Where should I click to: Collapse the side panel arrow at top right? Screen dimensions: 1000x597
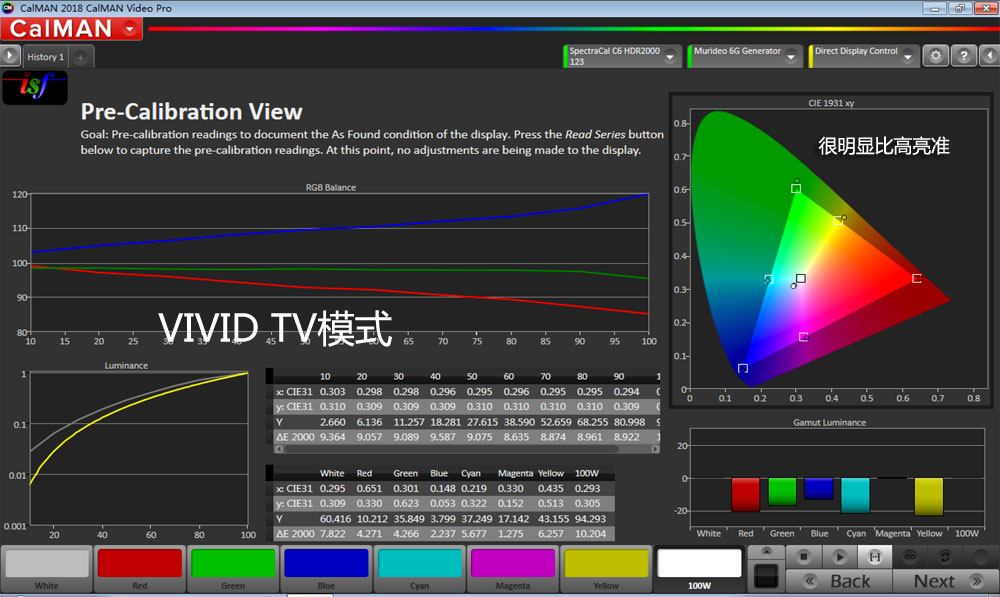click(x=990, y=56)
